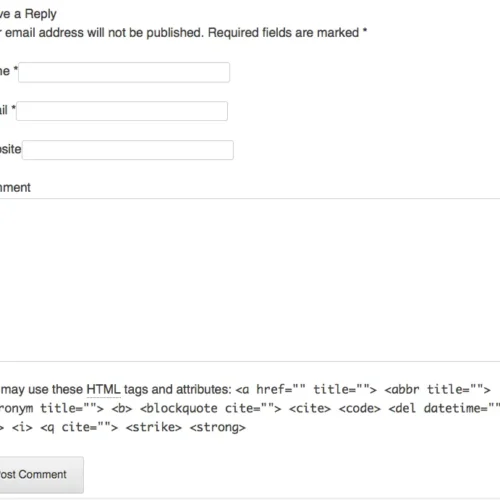Click the Name input field
Viewport: 500px width, 500px height.
click(x=124, y=72)
